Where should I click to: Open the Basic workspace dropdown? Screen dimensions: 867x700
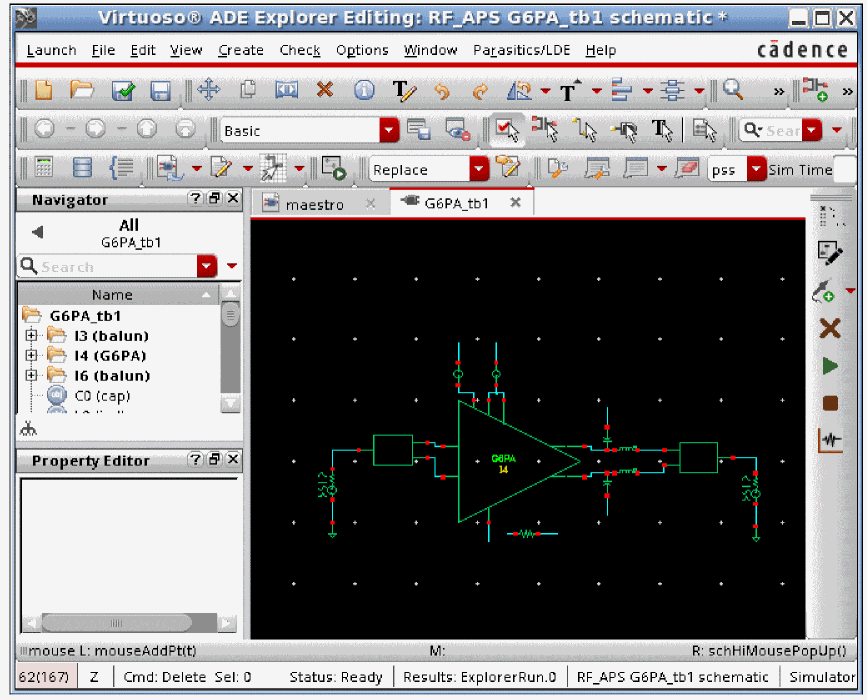click(388, 131)
